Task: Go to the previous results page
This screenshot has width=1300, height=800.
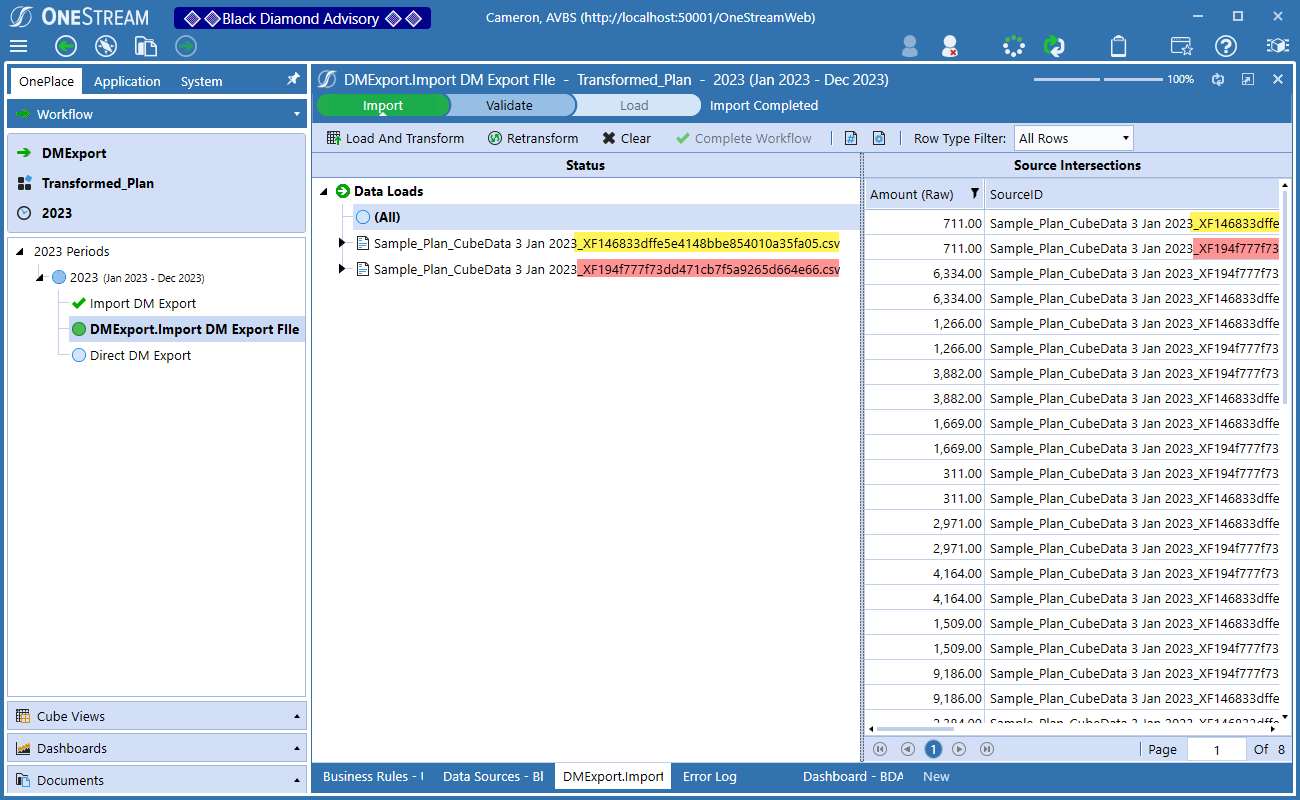Action: coord(907,749)
